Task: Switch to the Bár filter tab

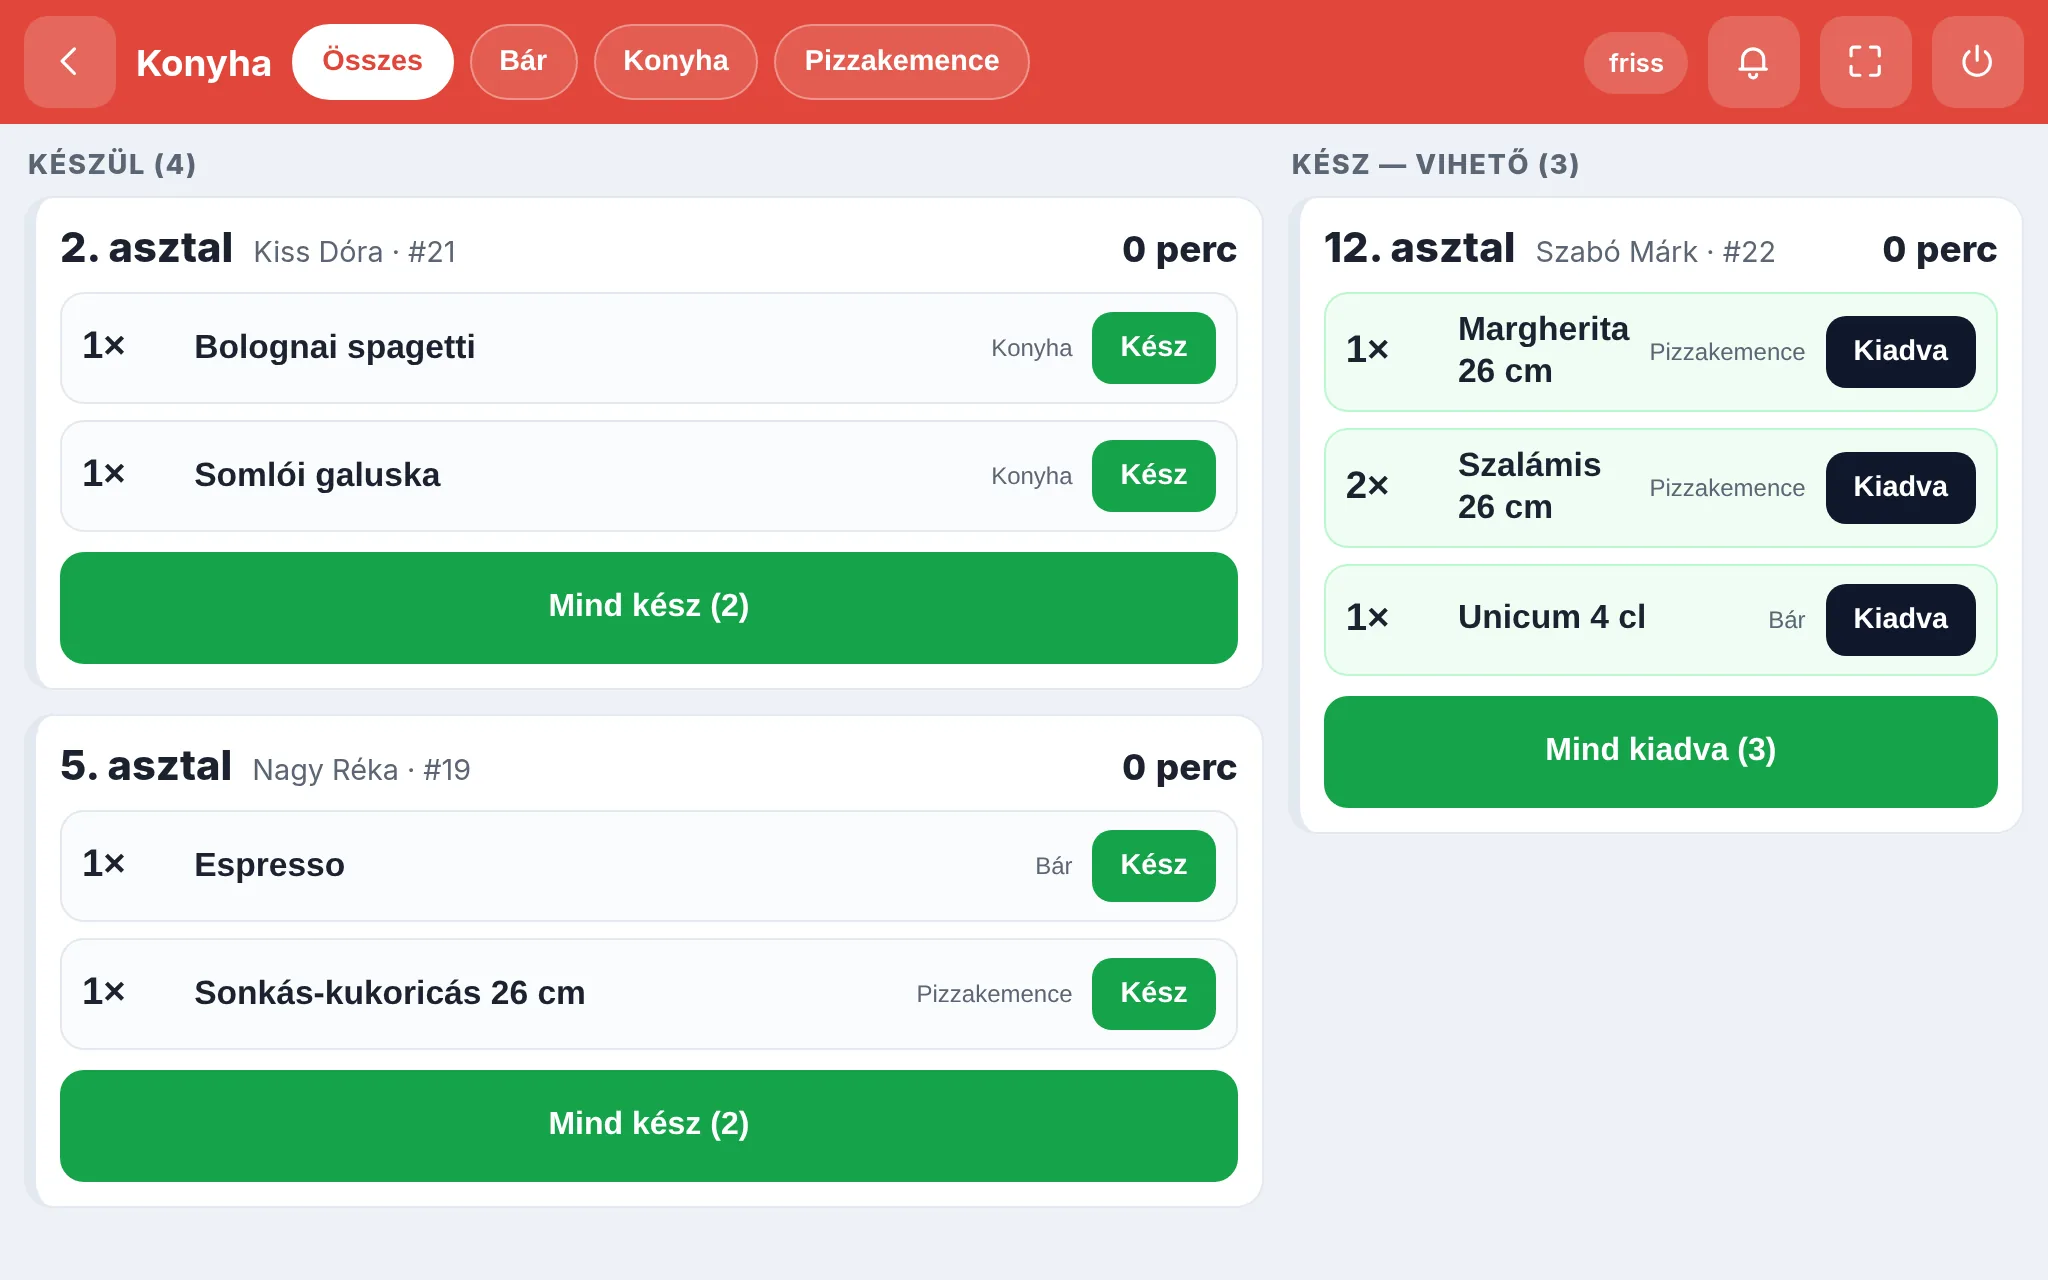Action: click(523, 61)
